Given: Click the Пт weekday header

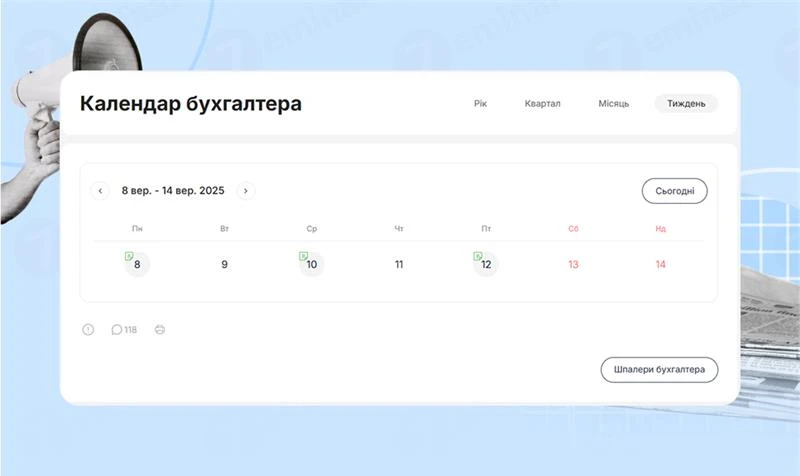Looking at the screenshot, I should coord(486,229).
